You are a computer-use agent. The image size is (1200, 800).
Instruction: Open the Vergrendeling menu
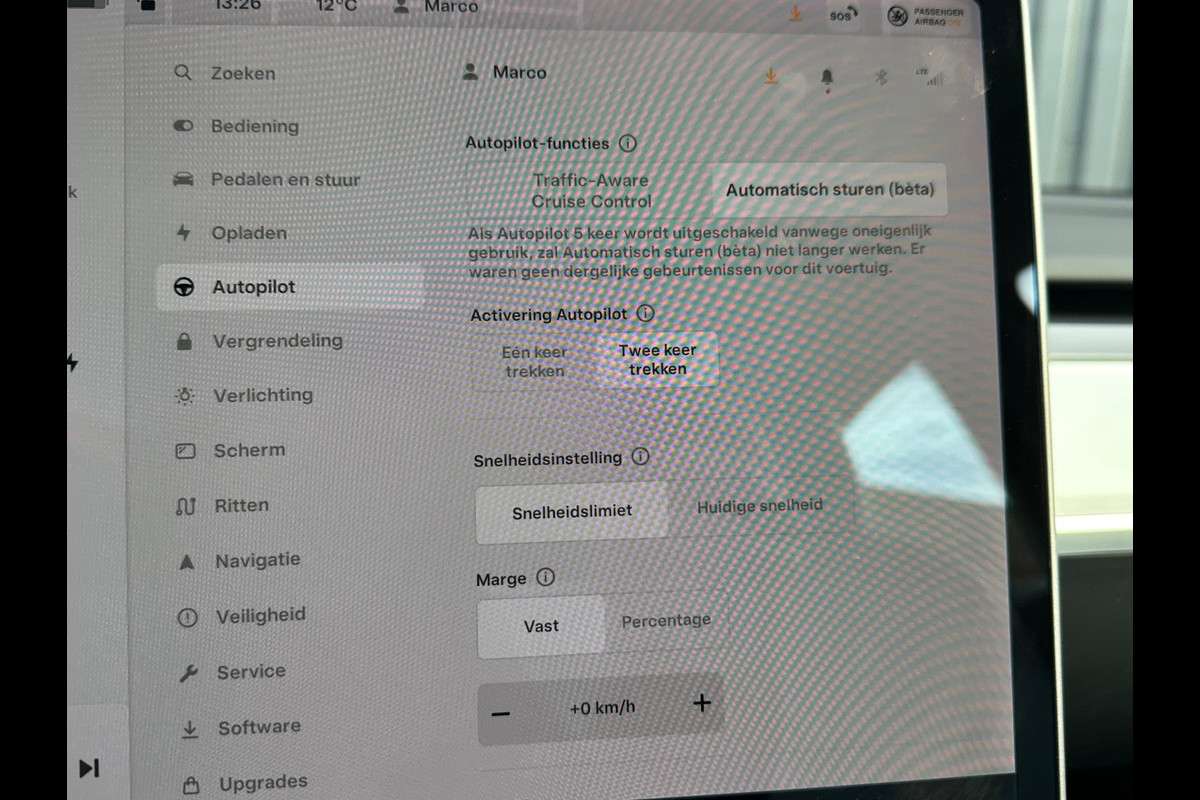click(x=276, y=341)
